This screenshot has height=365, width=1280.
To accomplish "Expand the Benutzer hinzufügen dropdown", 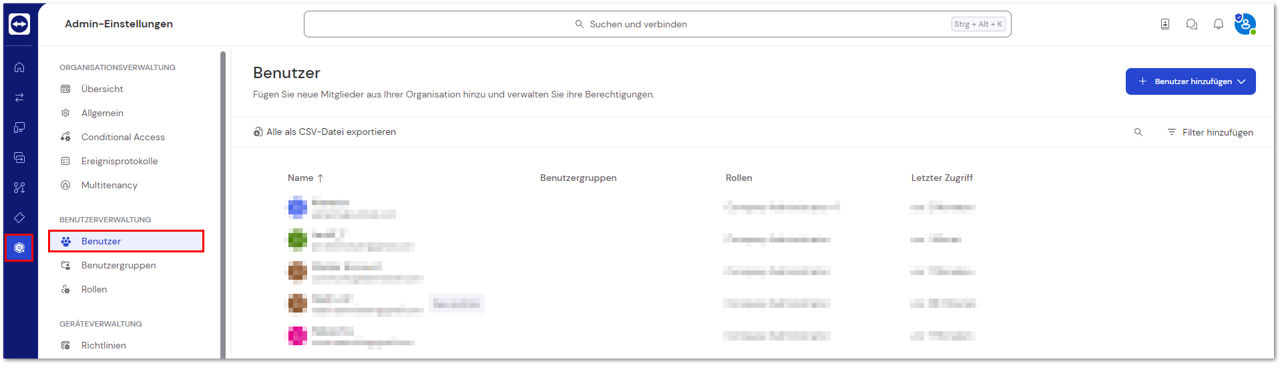I will pos(1190,82).
